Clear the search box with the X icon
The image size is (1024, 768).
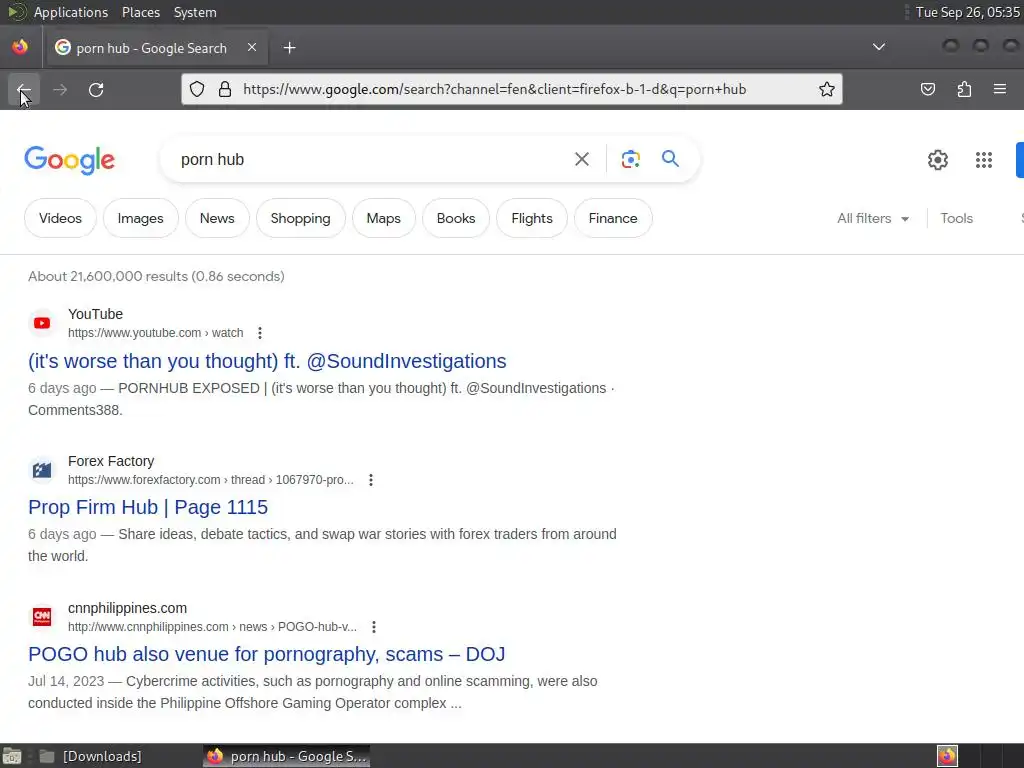tap(582, 159)
